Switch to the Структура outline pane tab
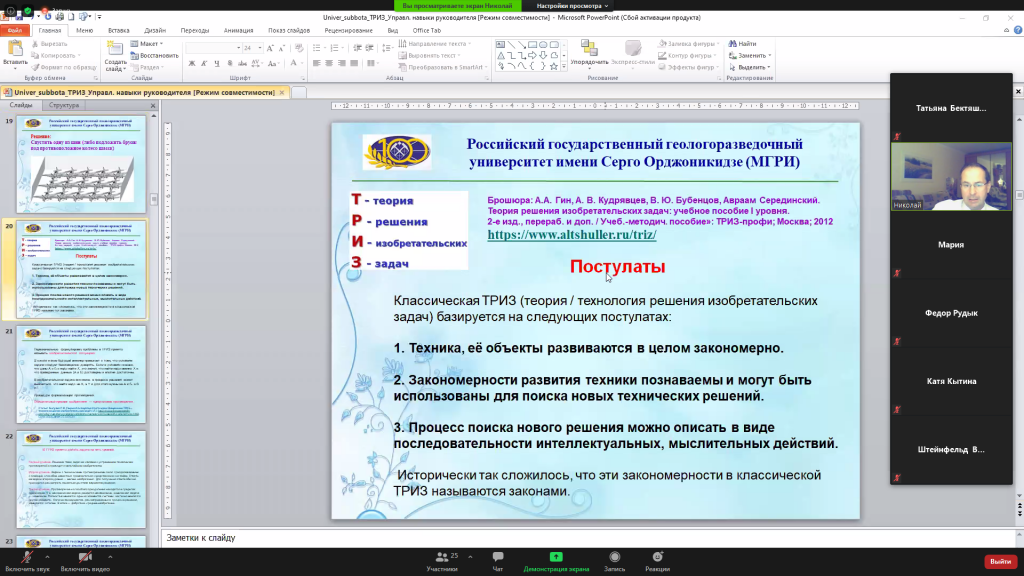Screen dimensions: 1024x576 coord(64,105)
